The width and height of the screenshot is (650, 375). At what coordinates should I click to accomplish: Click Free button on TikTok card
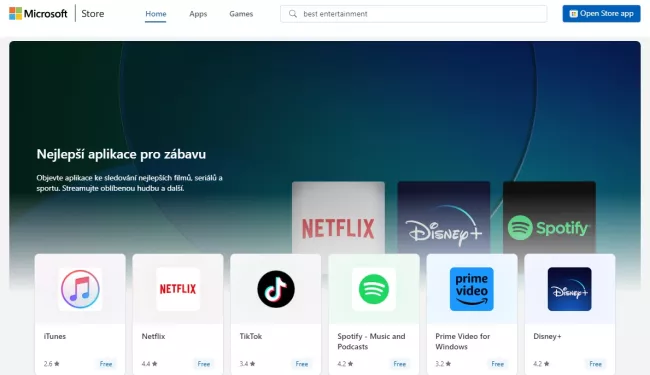(x=302, y=364)
